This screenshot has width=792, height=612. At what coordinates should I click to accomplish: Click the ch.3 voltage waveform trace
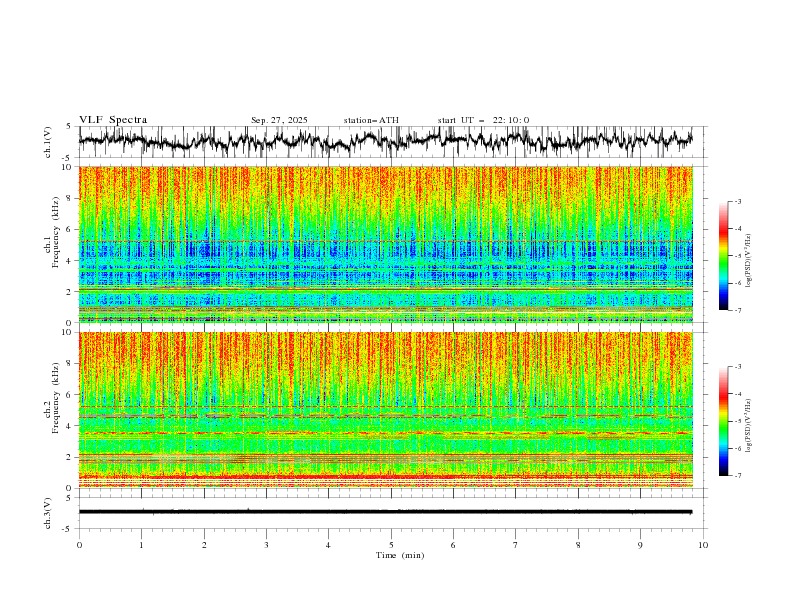click(x=385, y=512)
